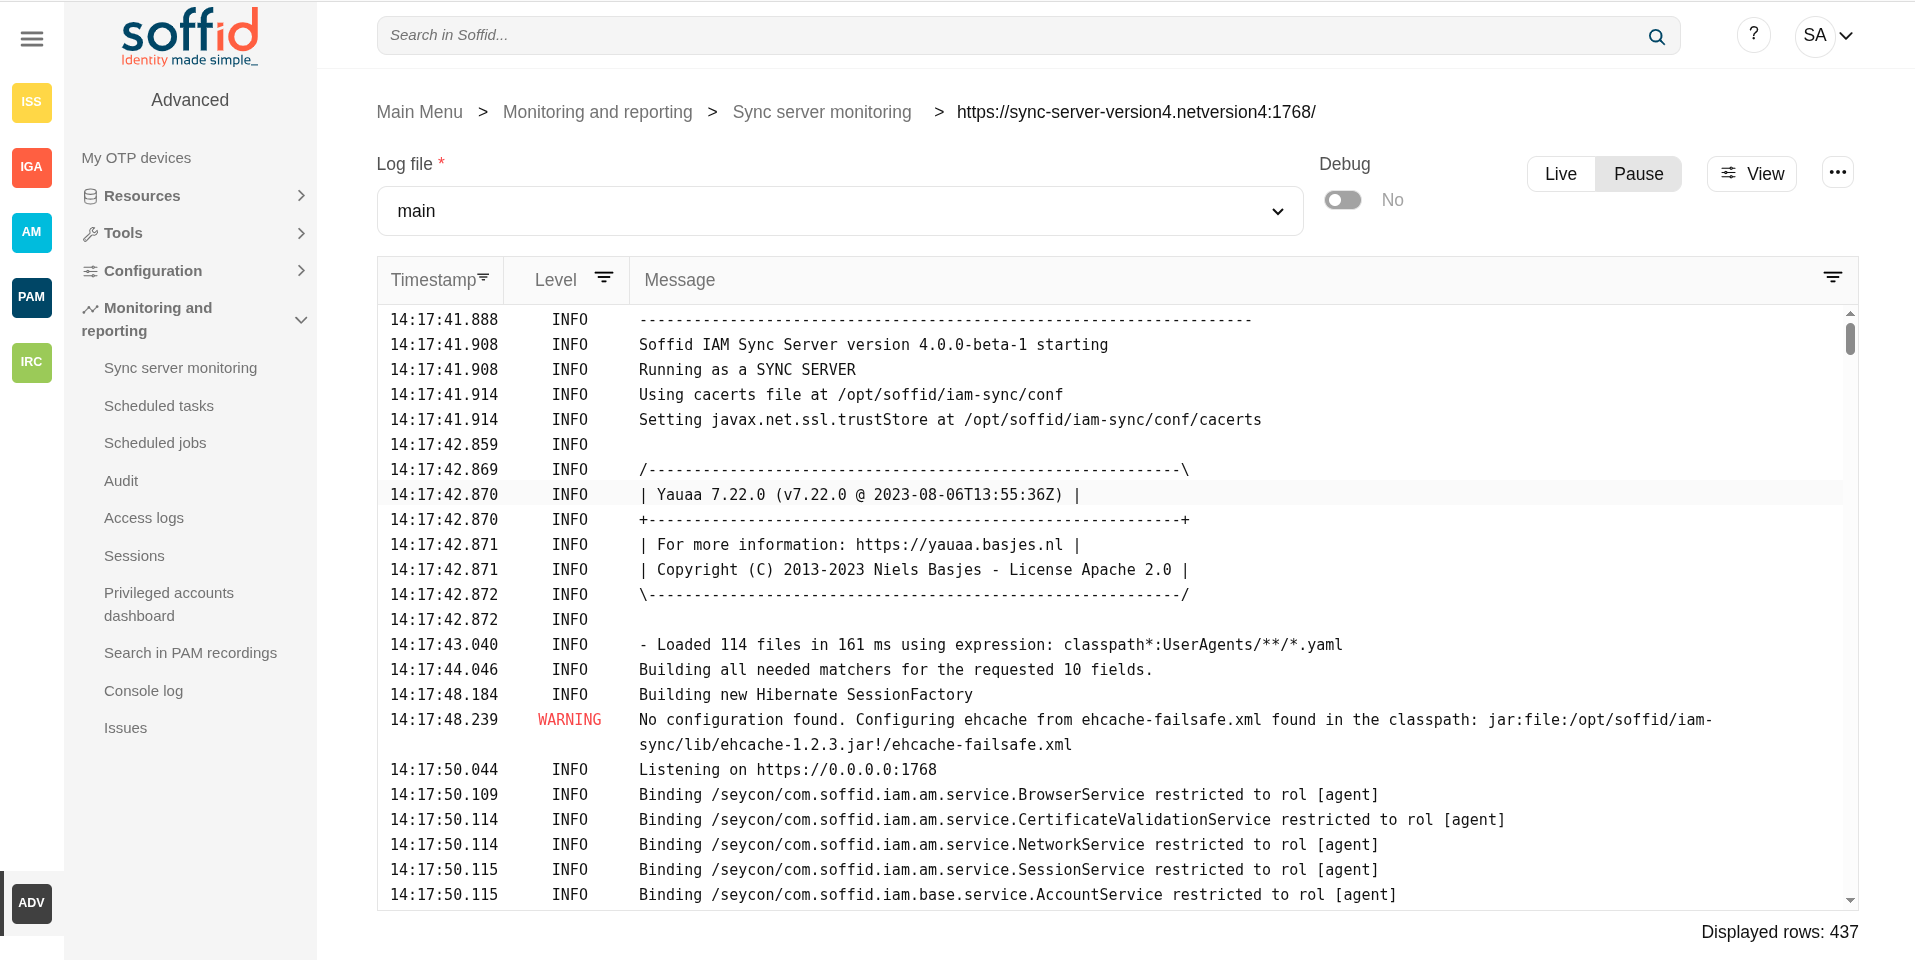Select the IGA module icon
Image resolution: width=1915 pixels, height=960 pixels.
[x=32, y=167]
